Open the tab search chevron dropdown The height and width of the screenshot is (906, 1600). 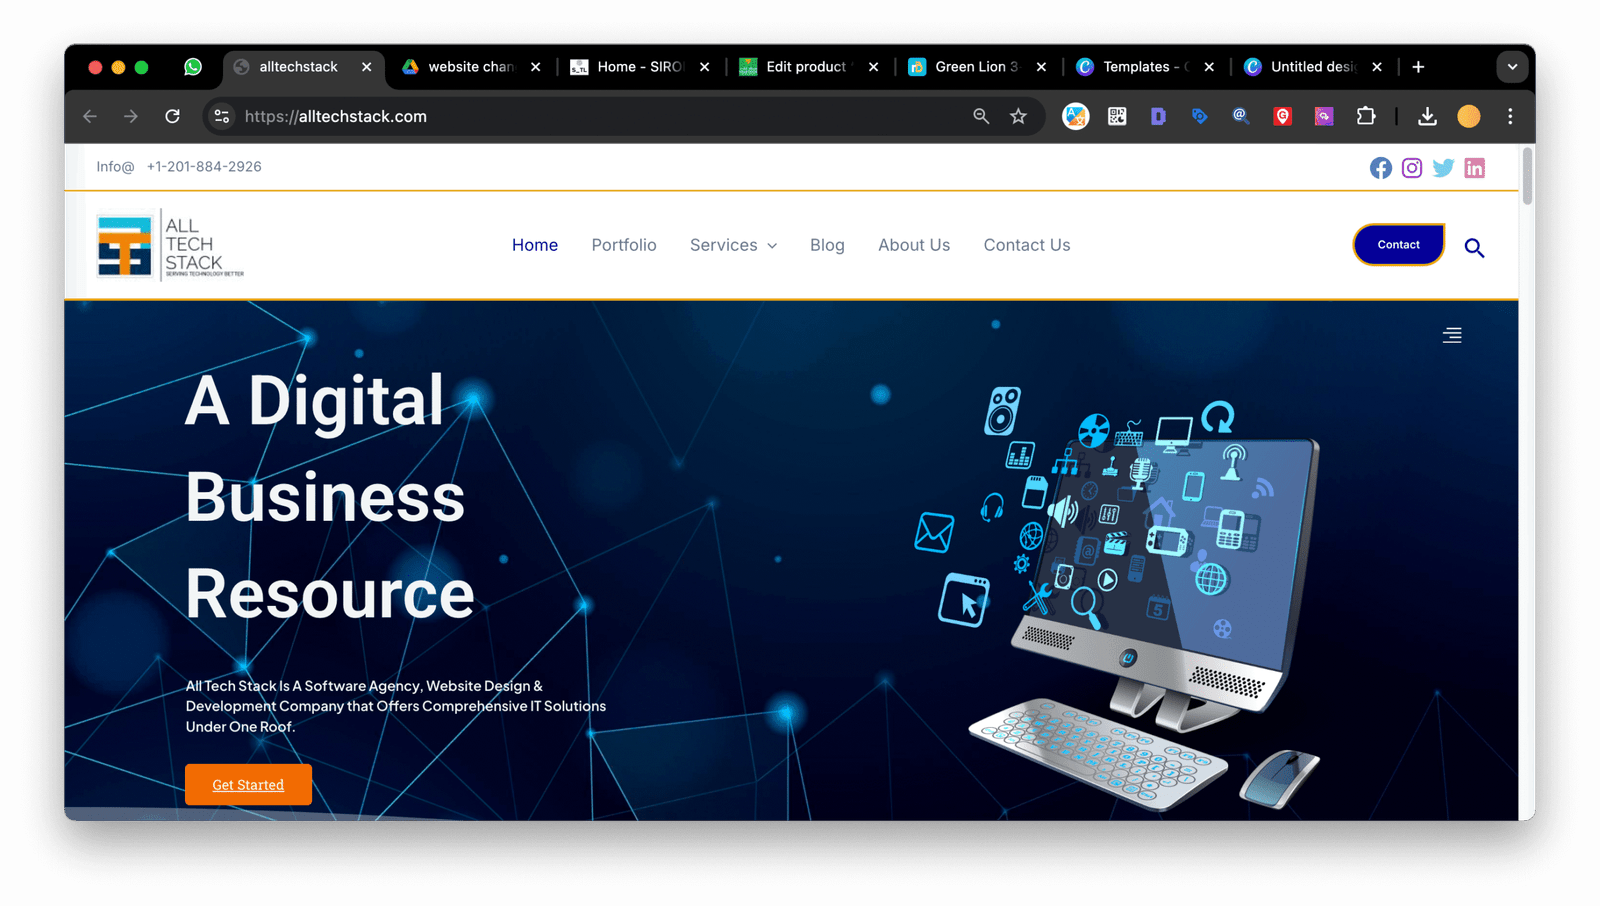[1512, 67]
